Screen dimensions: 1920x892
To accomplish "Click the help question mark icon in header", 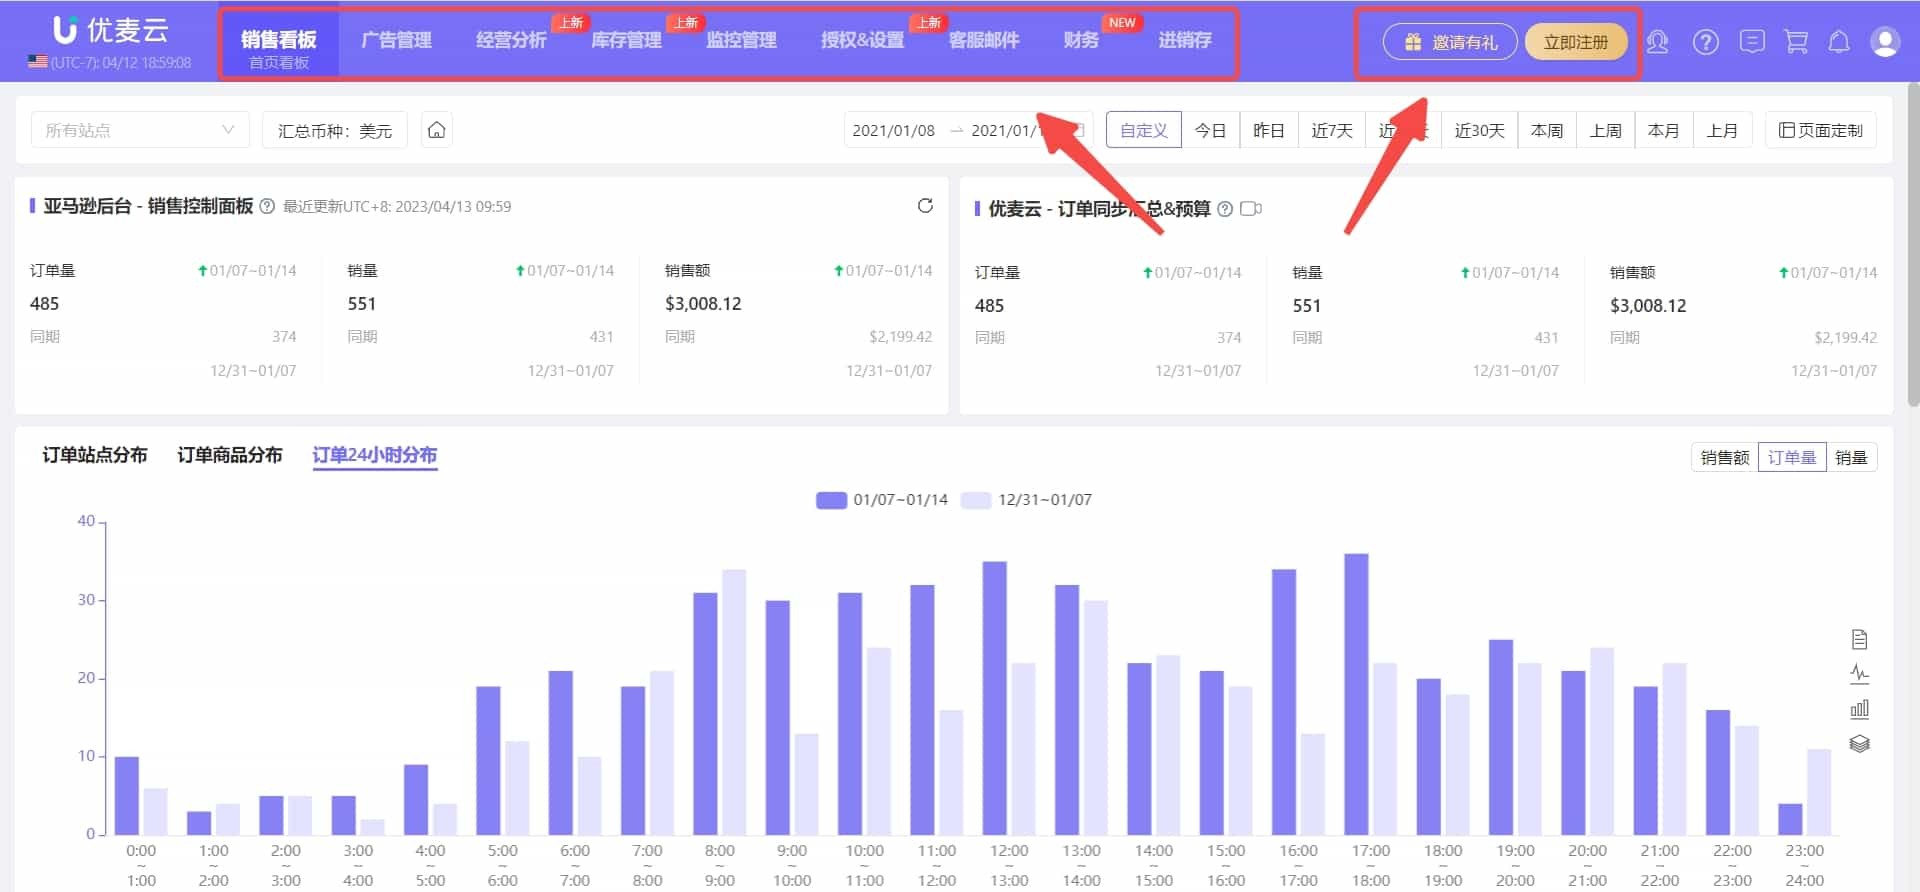I will [x=1705, y=42].
